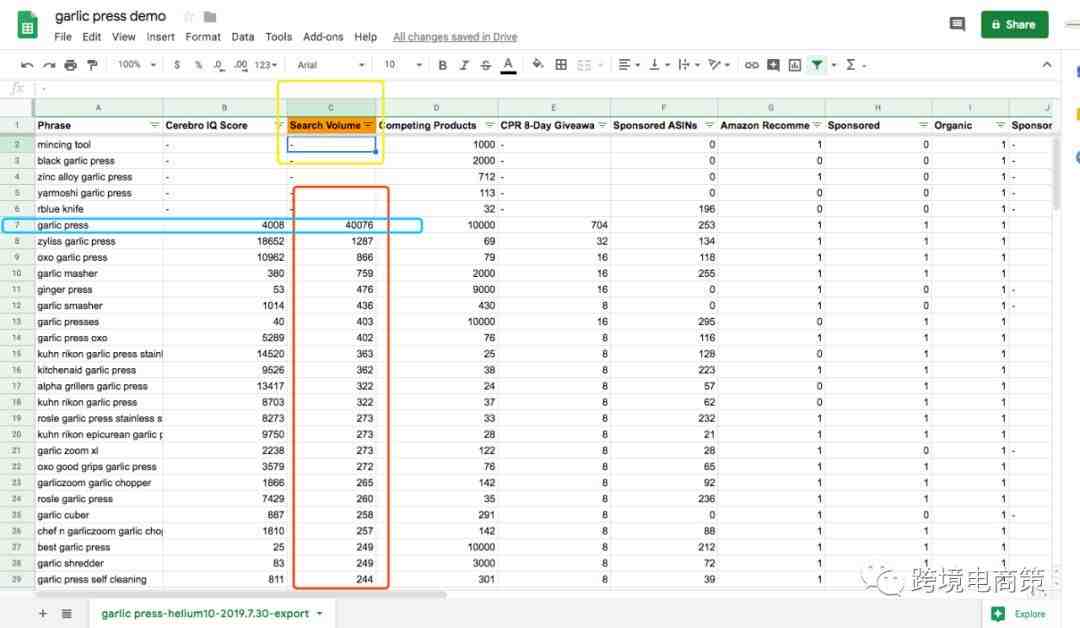The height and width of the screenshot is (628, 1080).
Task: Click the print icon
Action: (x=70, y=65)
